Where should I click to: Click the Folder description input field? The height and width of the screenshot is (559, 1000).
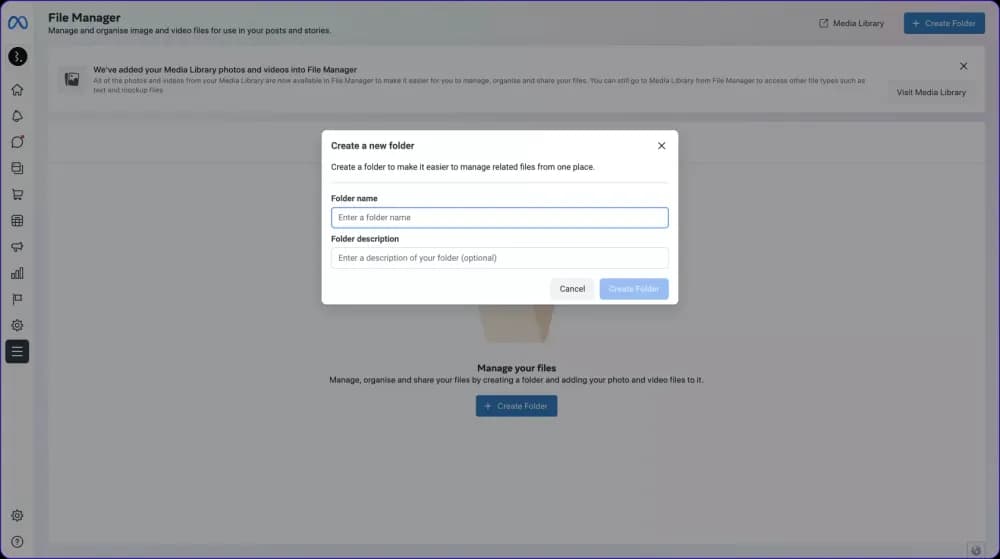[x=499, y=258]
